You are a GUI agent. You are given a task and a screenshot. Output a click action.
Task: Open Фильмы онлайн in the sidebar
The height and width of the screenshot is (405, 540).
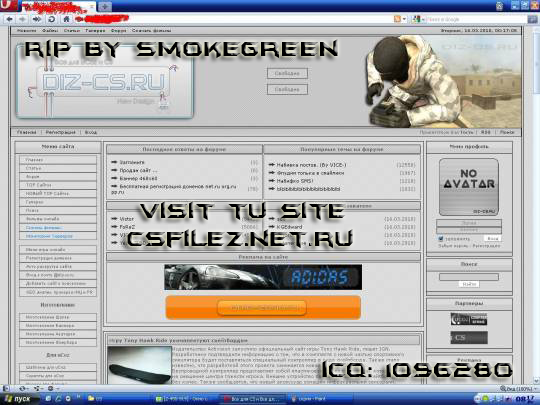(x=58, y=219)
